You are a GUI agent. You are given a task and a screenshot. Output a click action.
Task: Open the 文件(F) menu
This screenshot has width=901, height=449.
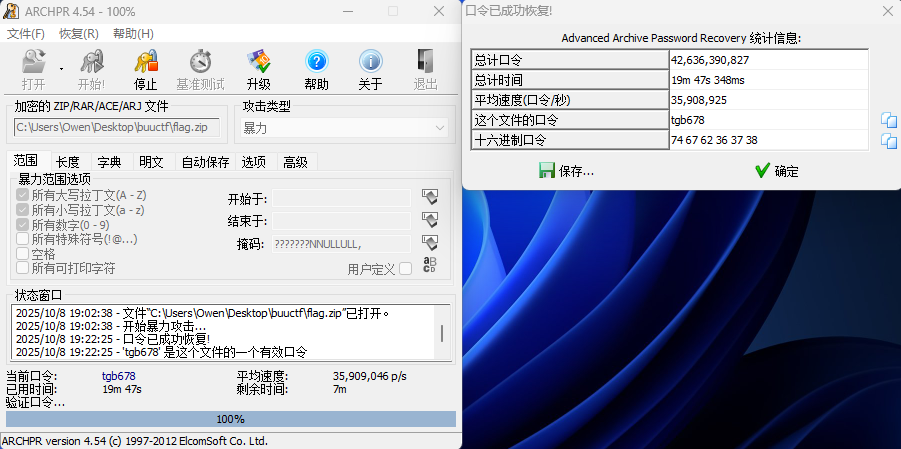click(26, 33)
